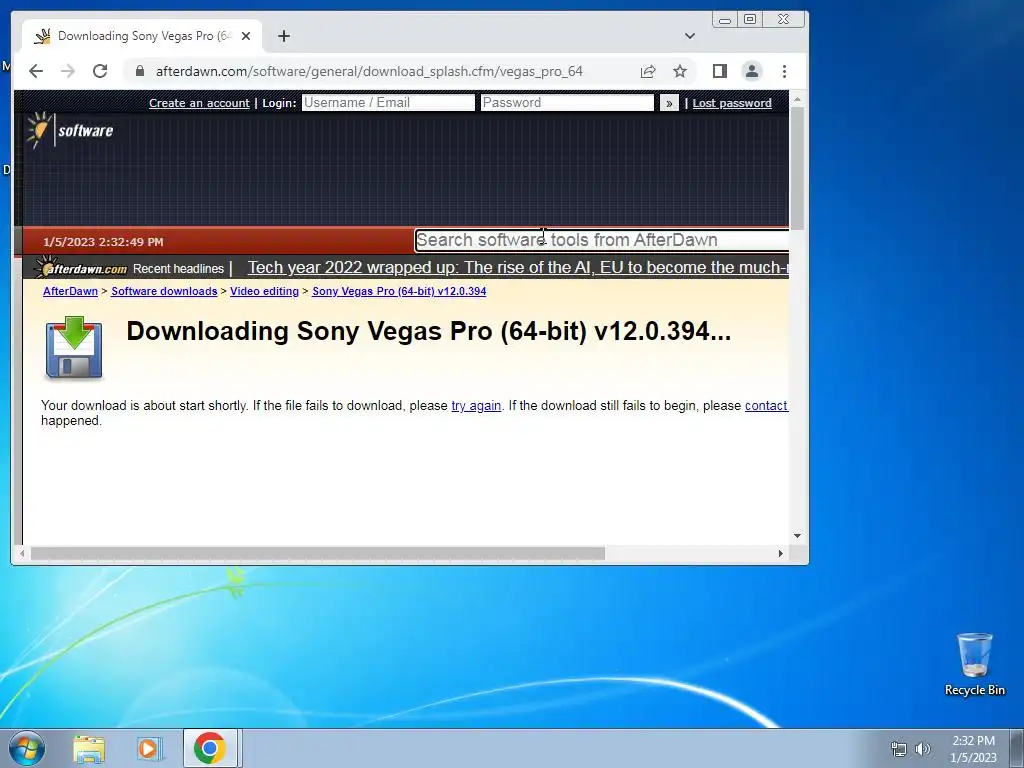Click the AfterDawn software logo

tap(70, 129)
